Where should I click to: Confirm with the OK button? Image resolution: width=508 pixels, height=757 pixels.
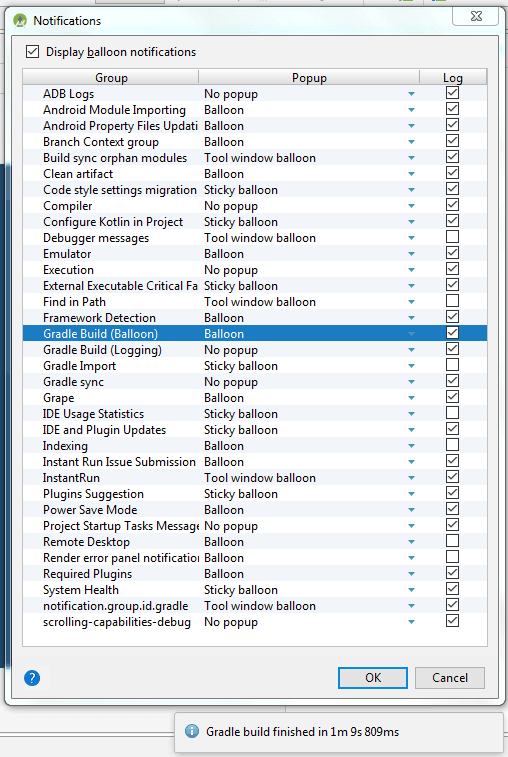(373, 678)
